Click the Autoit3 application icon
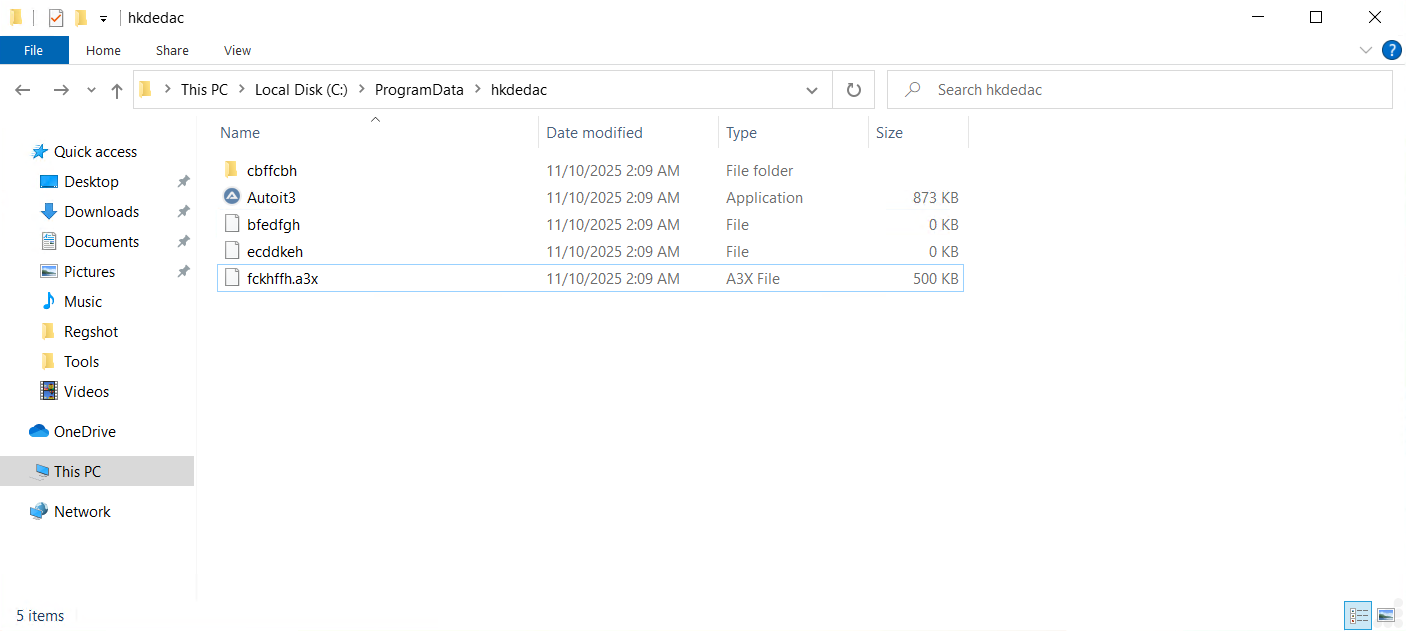Viewport: 1406px width, 631px height. [231, 197]
